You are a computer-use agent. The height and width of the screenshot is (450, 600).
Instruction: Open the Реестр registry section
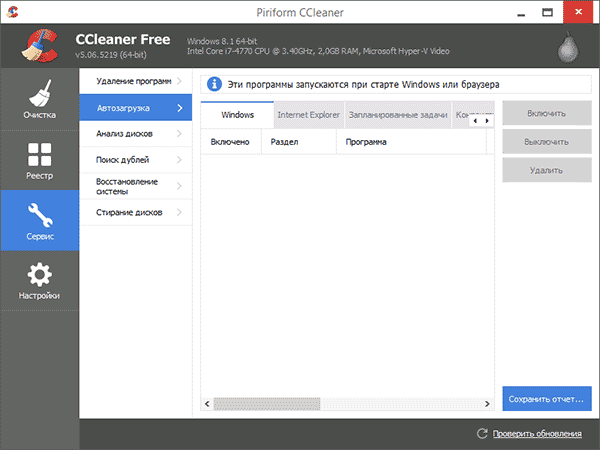pos(39,160)
